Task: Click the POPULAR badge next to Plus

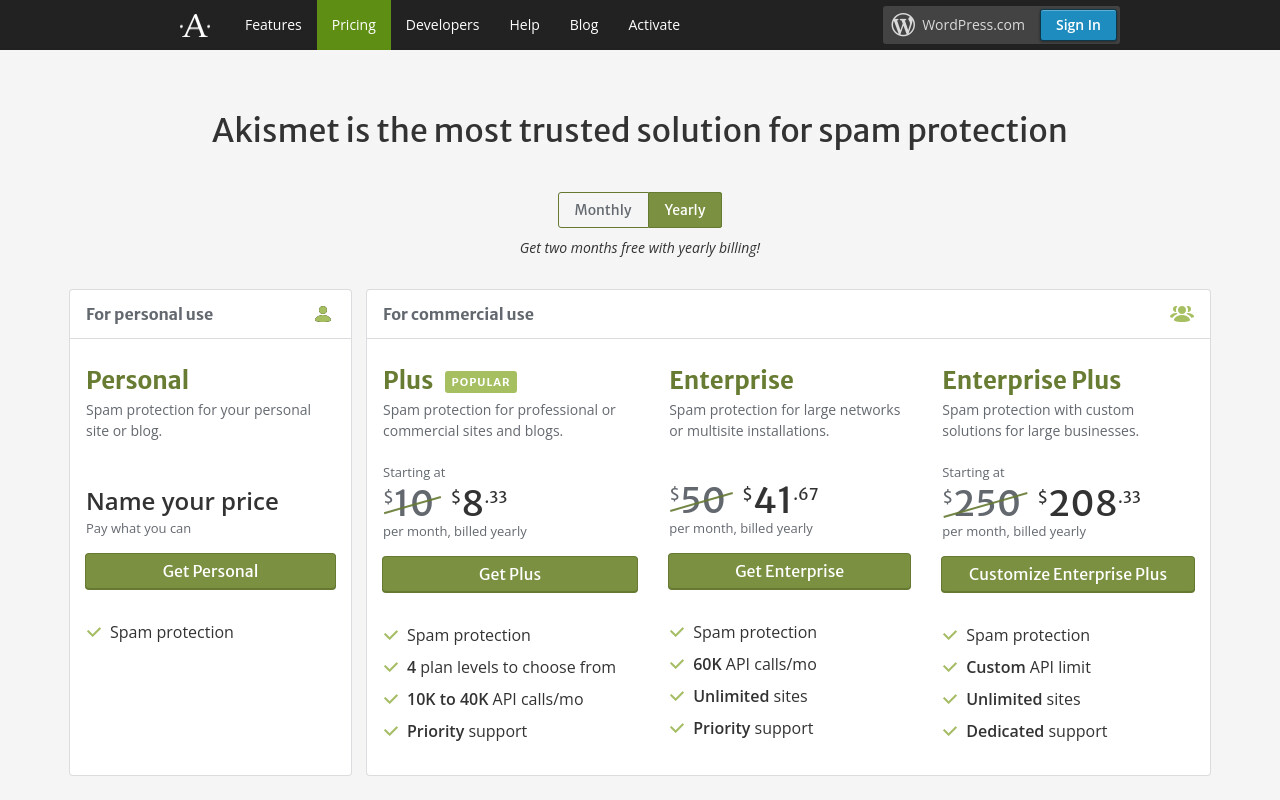Action: point(481,382)
